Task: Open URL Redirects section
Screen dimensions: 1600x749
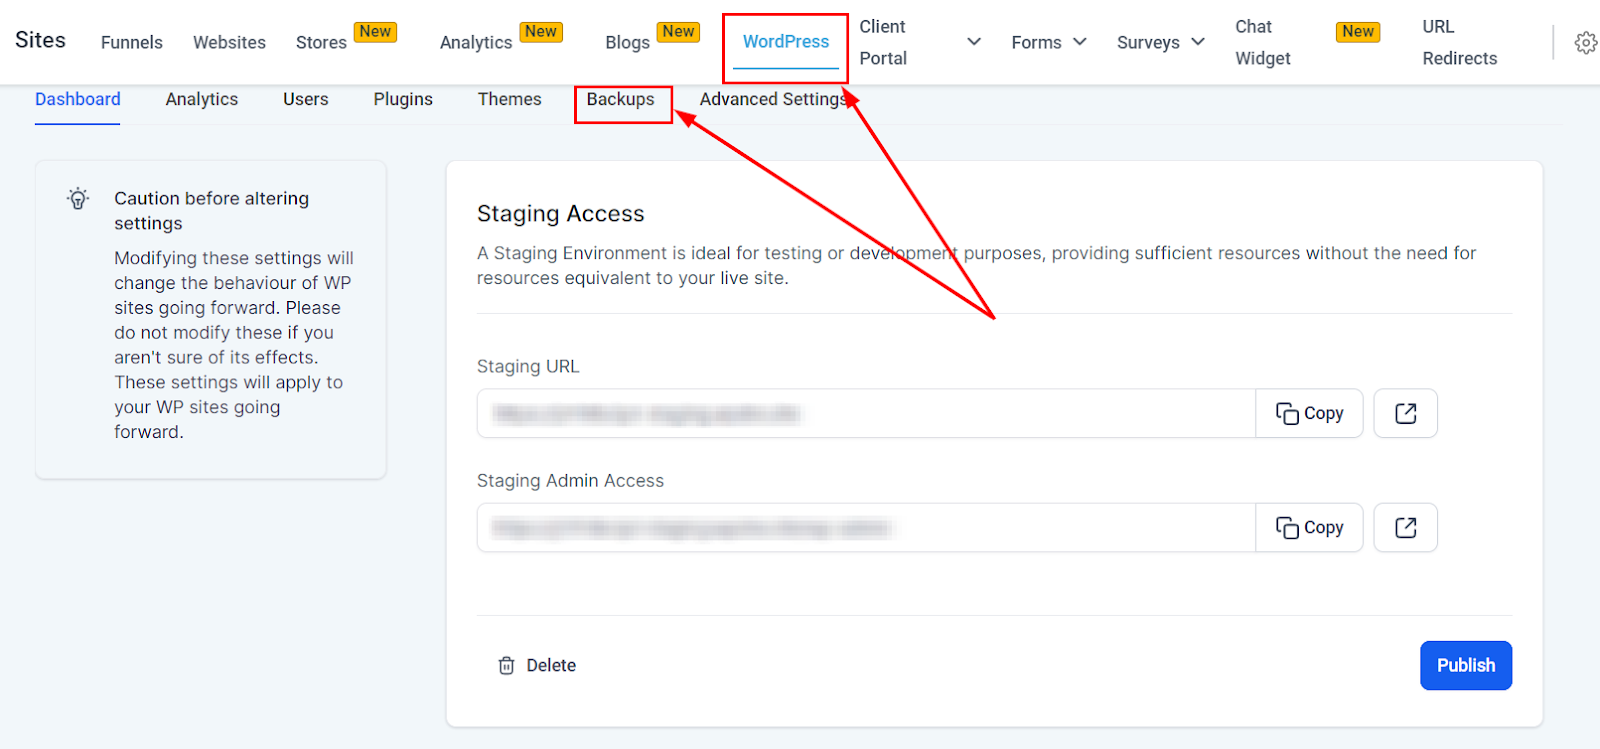Action: coord(1460,42)
